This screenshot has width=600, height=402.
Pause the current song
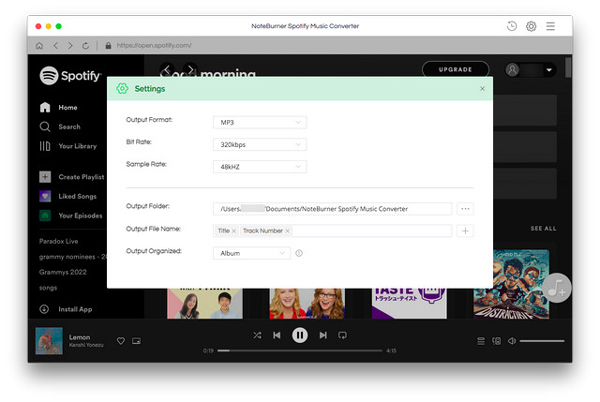[x=300, y=335]
